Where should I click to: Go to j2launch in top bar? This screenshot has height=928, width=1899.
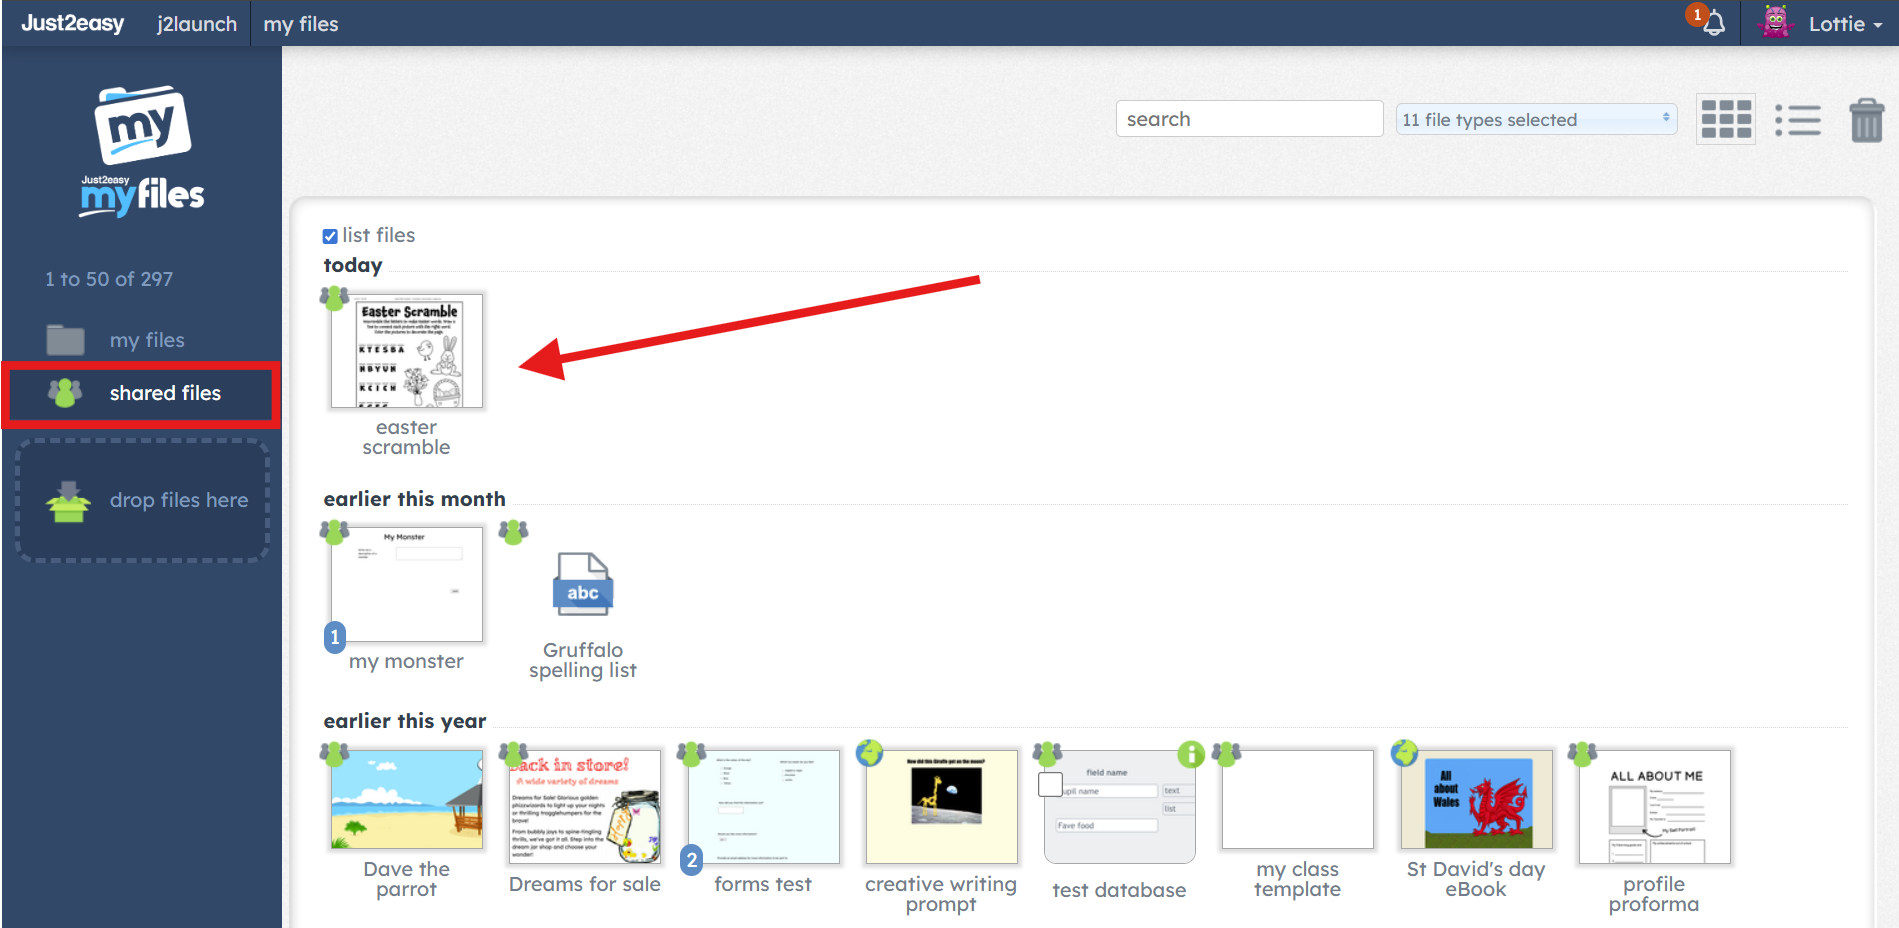(x=197, y=23)
